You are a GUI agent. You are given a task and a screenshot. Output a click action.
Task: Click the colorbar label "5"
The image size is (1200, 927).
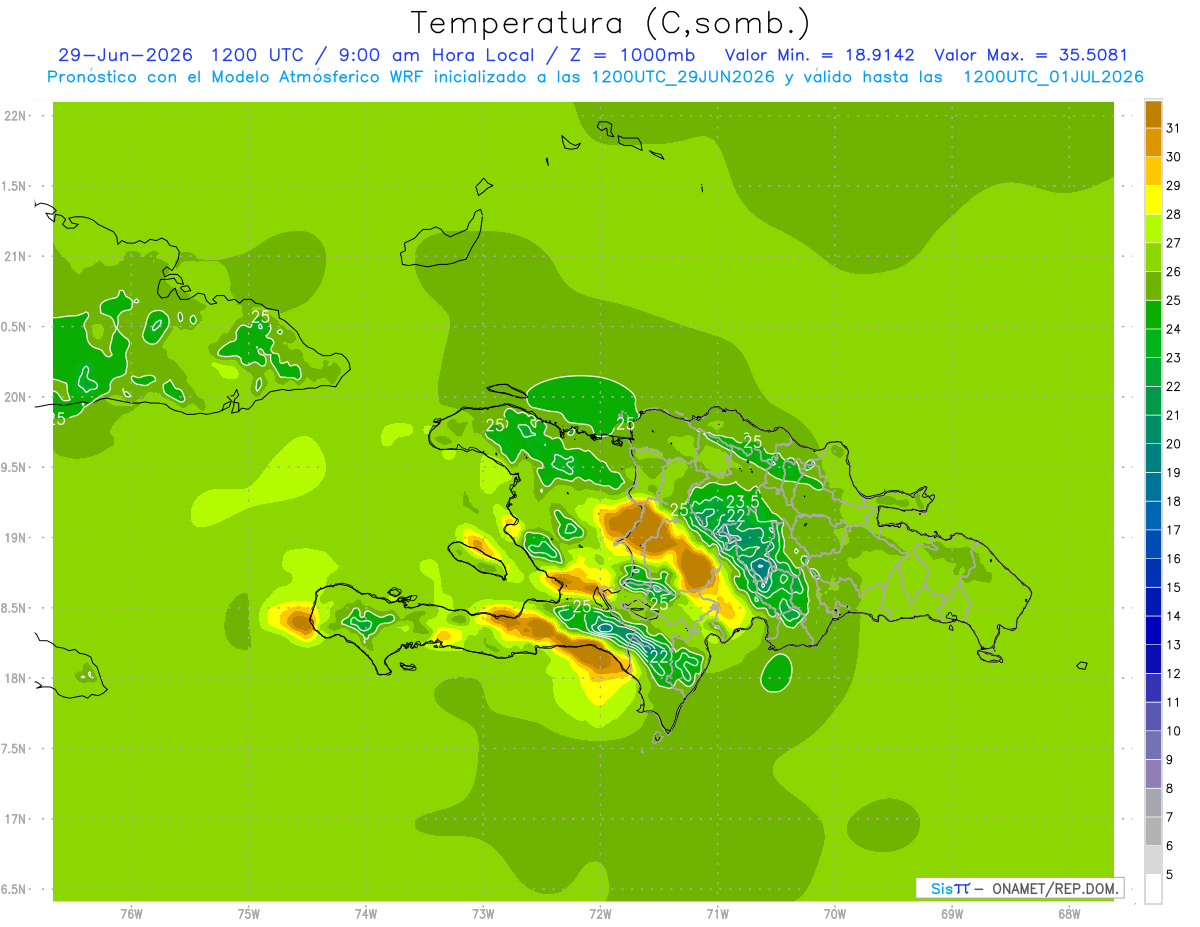click(1171, 875)
